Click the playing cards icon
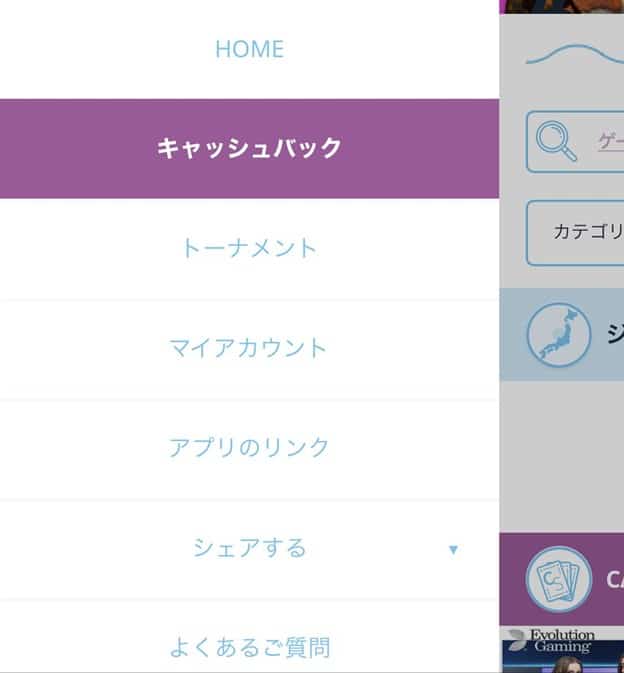 (x=558, y=579)
